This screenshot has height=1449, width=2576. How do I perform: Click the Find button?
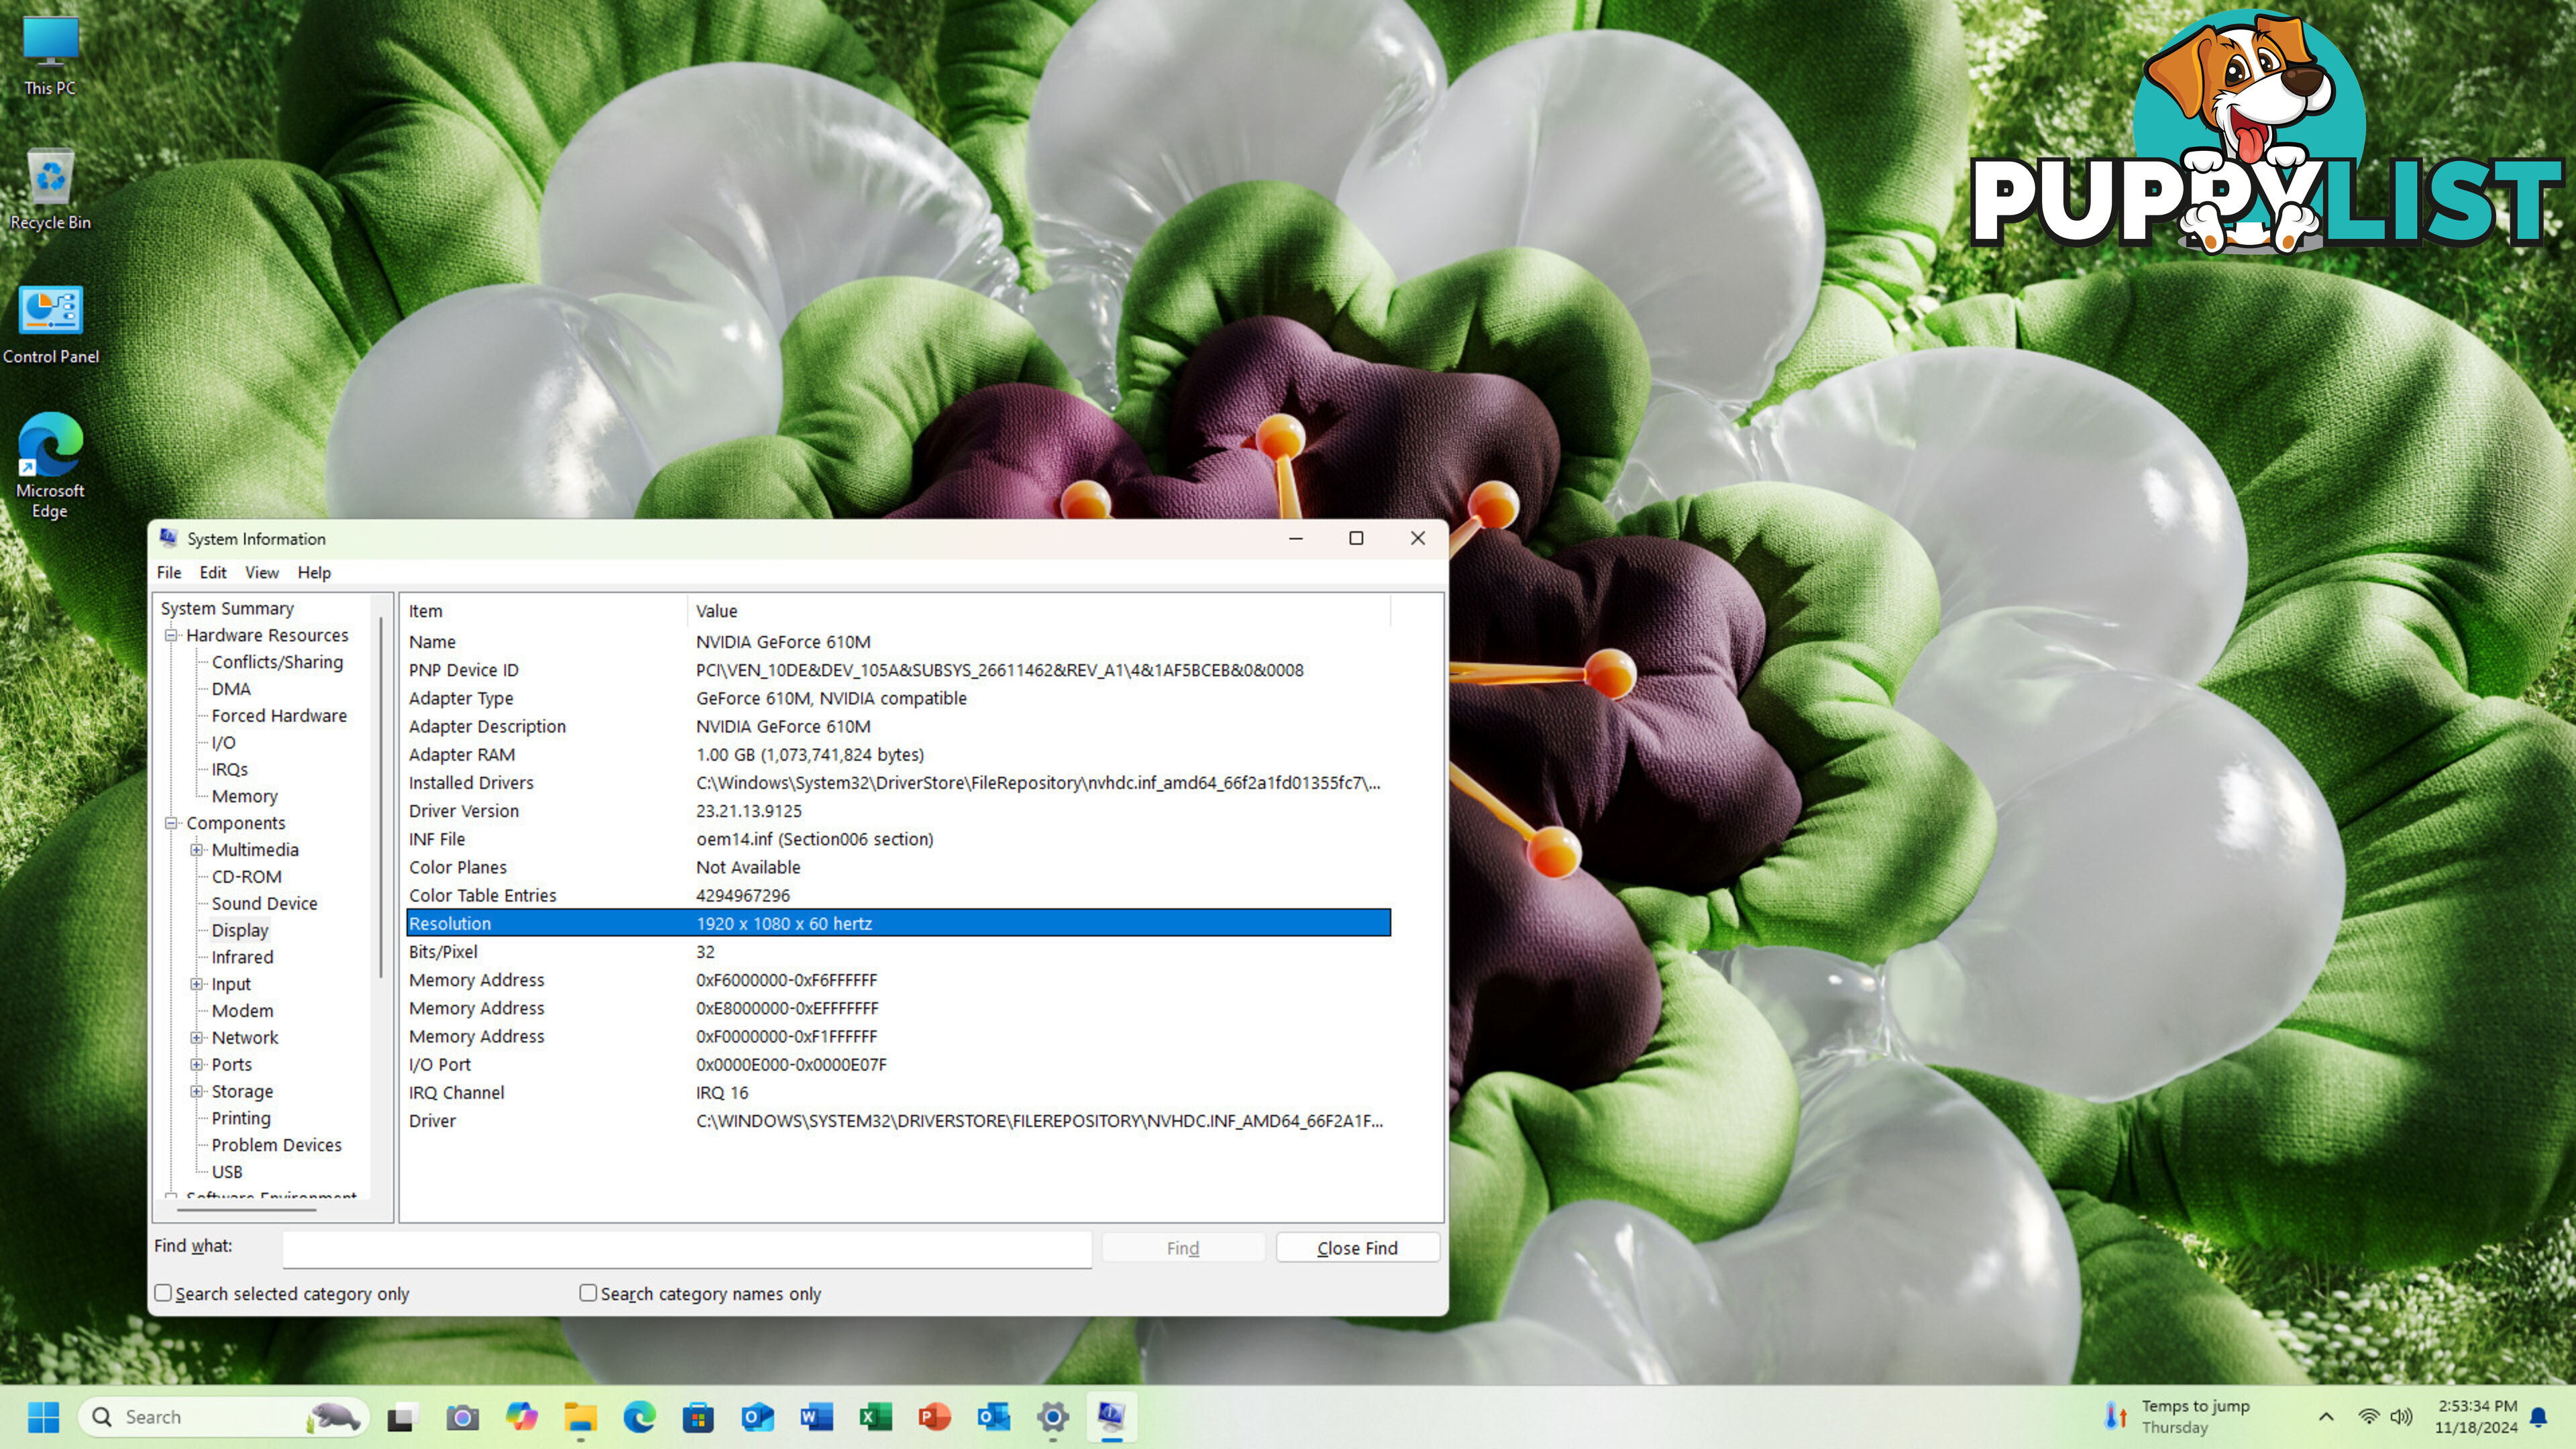(1183, 1247)
